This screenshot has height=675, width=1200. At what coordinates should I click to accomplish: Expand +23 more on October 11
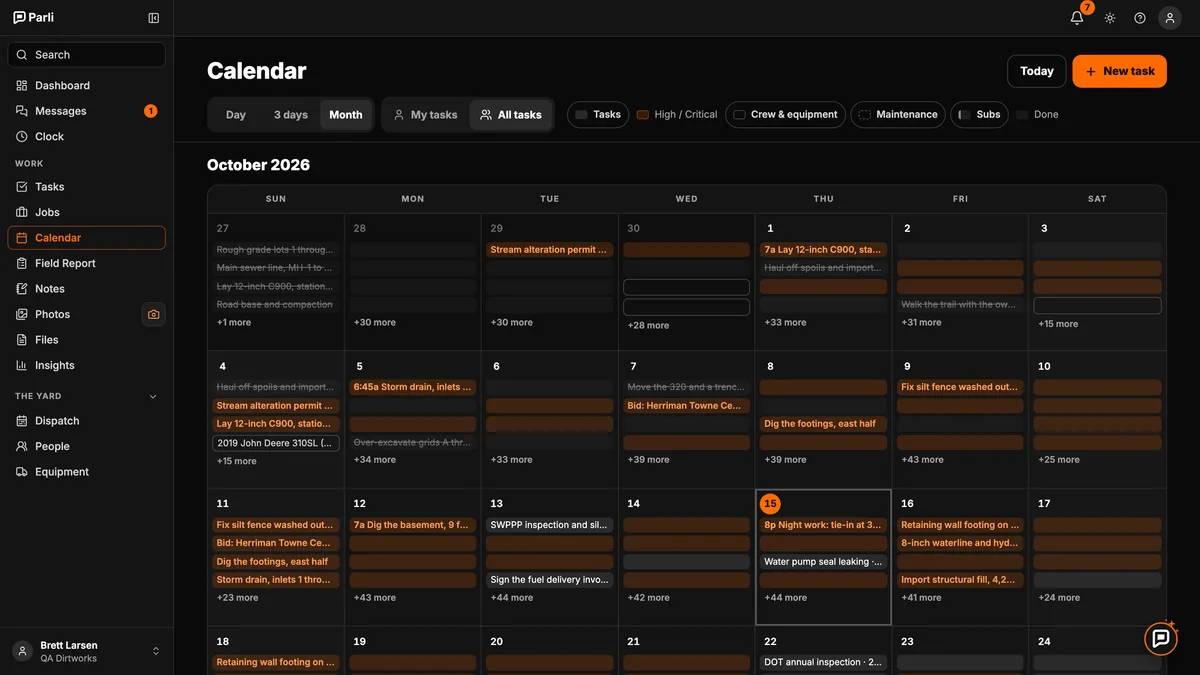click(237, 598)
